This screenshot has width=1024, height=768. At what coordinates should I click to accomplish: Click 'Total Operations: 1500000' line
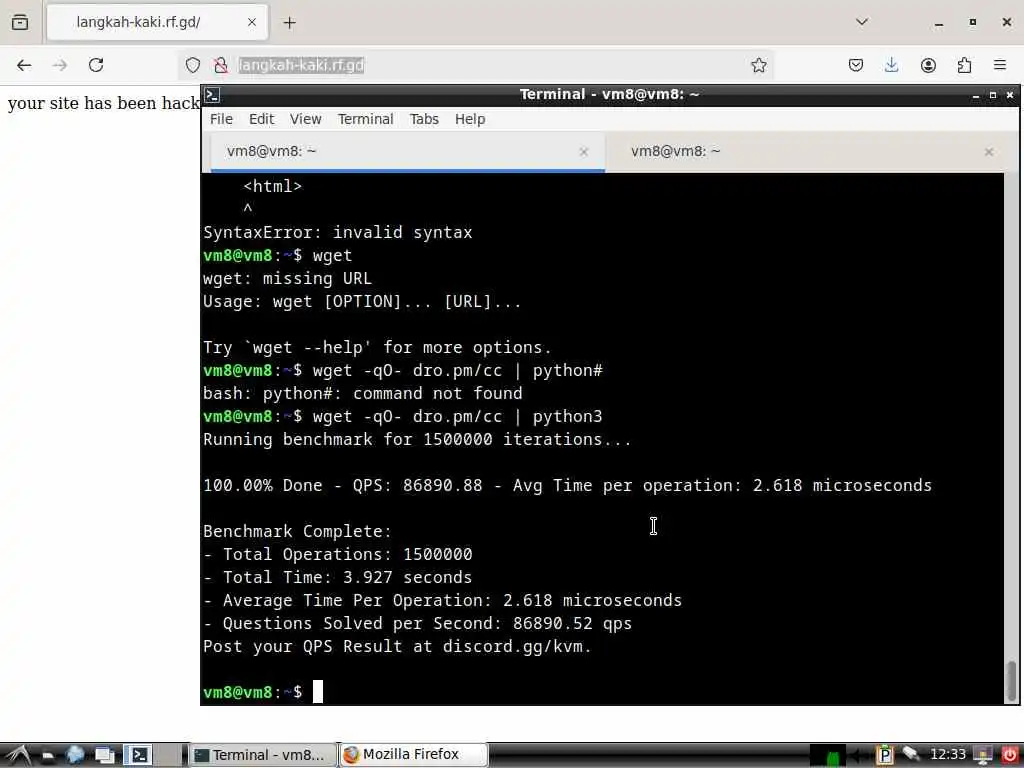coord(338,554)
